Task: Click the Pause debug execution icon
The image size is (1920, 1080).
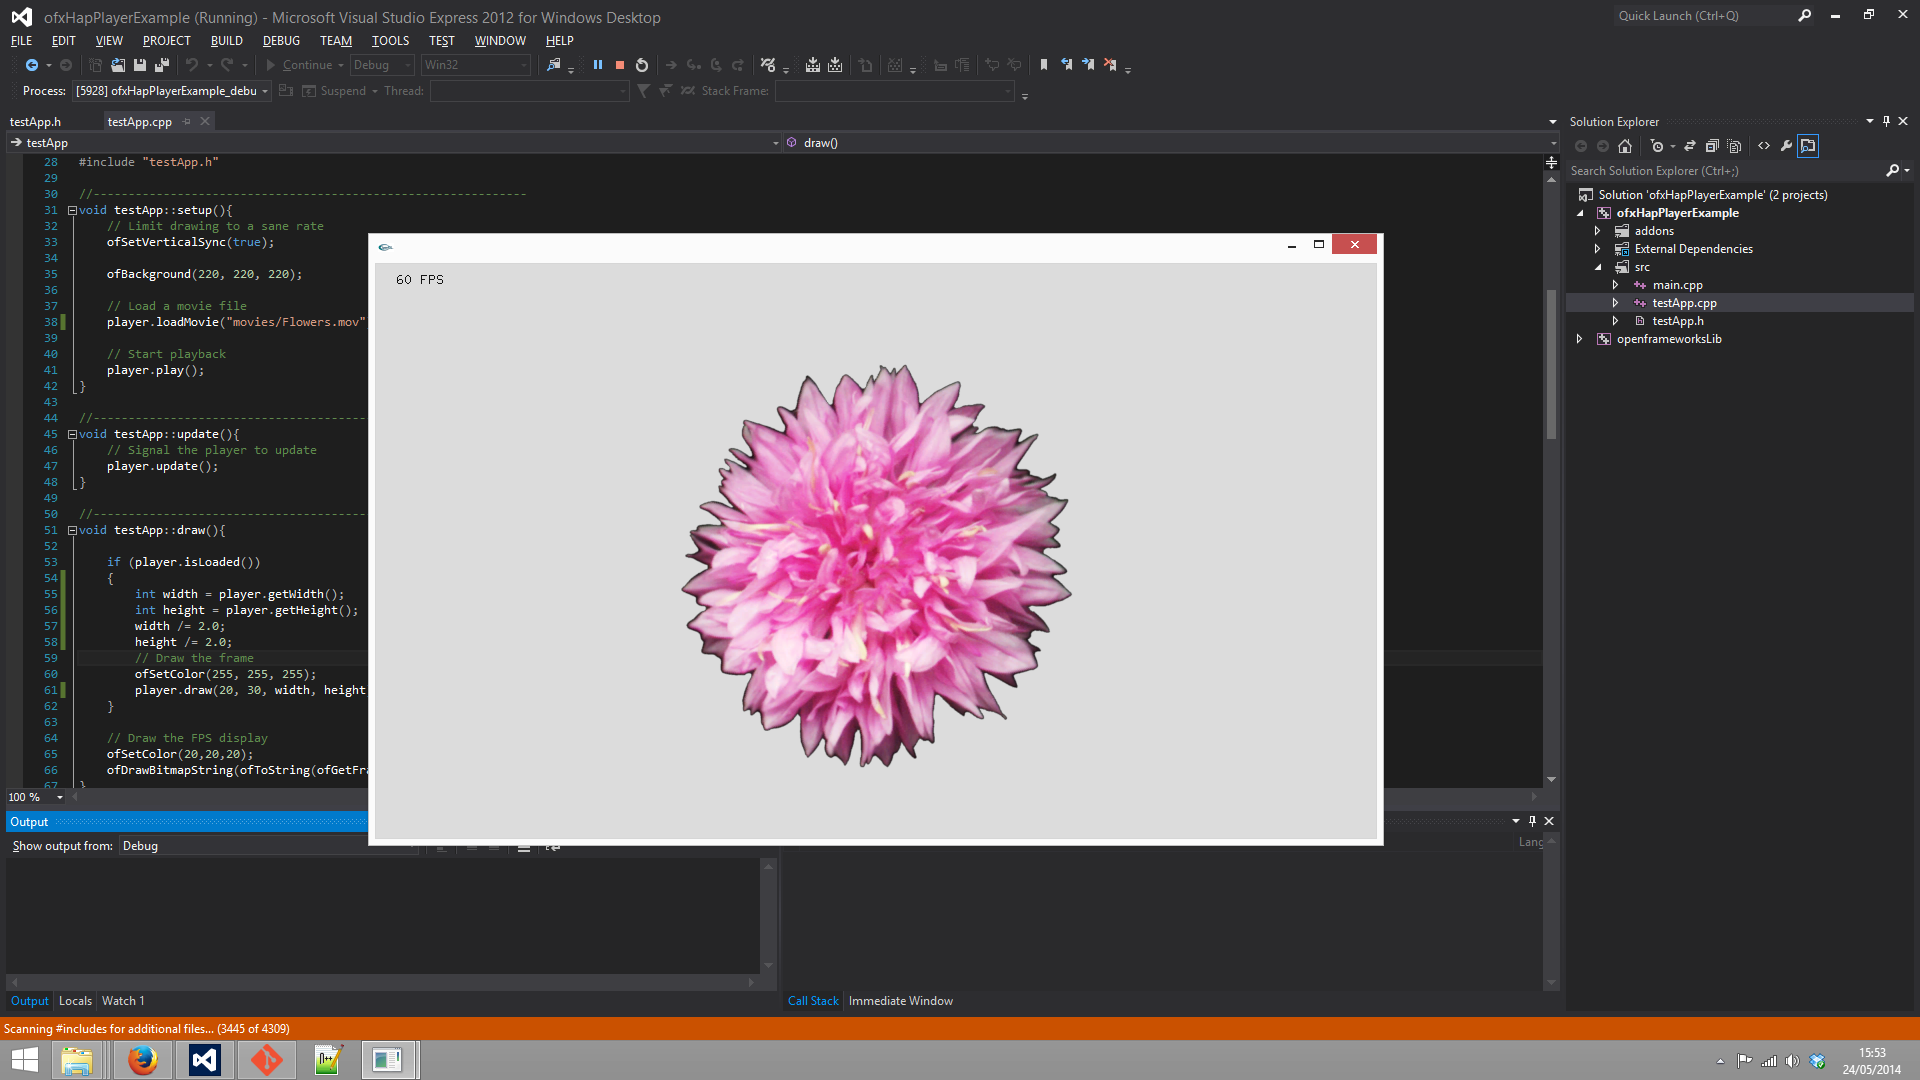Action: click(597, 65)
